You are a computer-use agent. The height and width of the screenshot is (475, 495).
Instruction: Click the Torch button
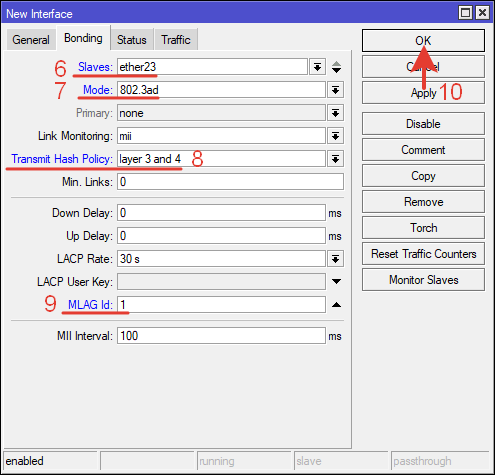(x=423, y=228)
